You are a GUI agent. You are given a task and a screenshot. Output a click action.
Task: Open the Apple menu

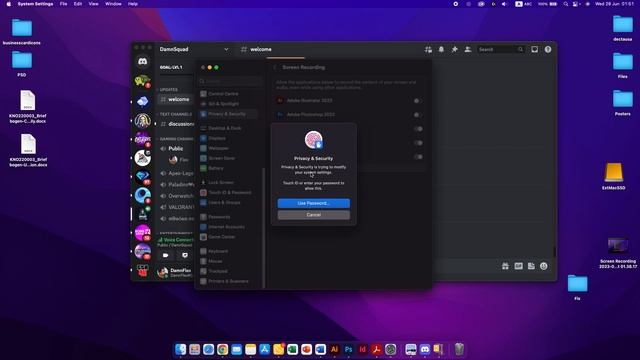[8, 4]
